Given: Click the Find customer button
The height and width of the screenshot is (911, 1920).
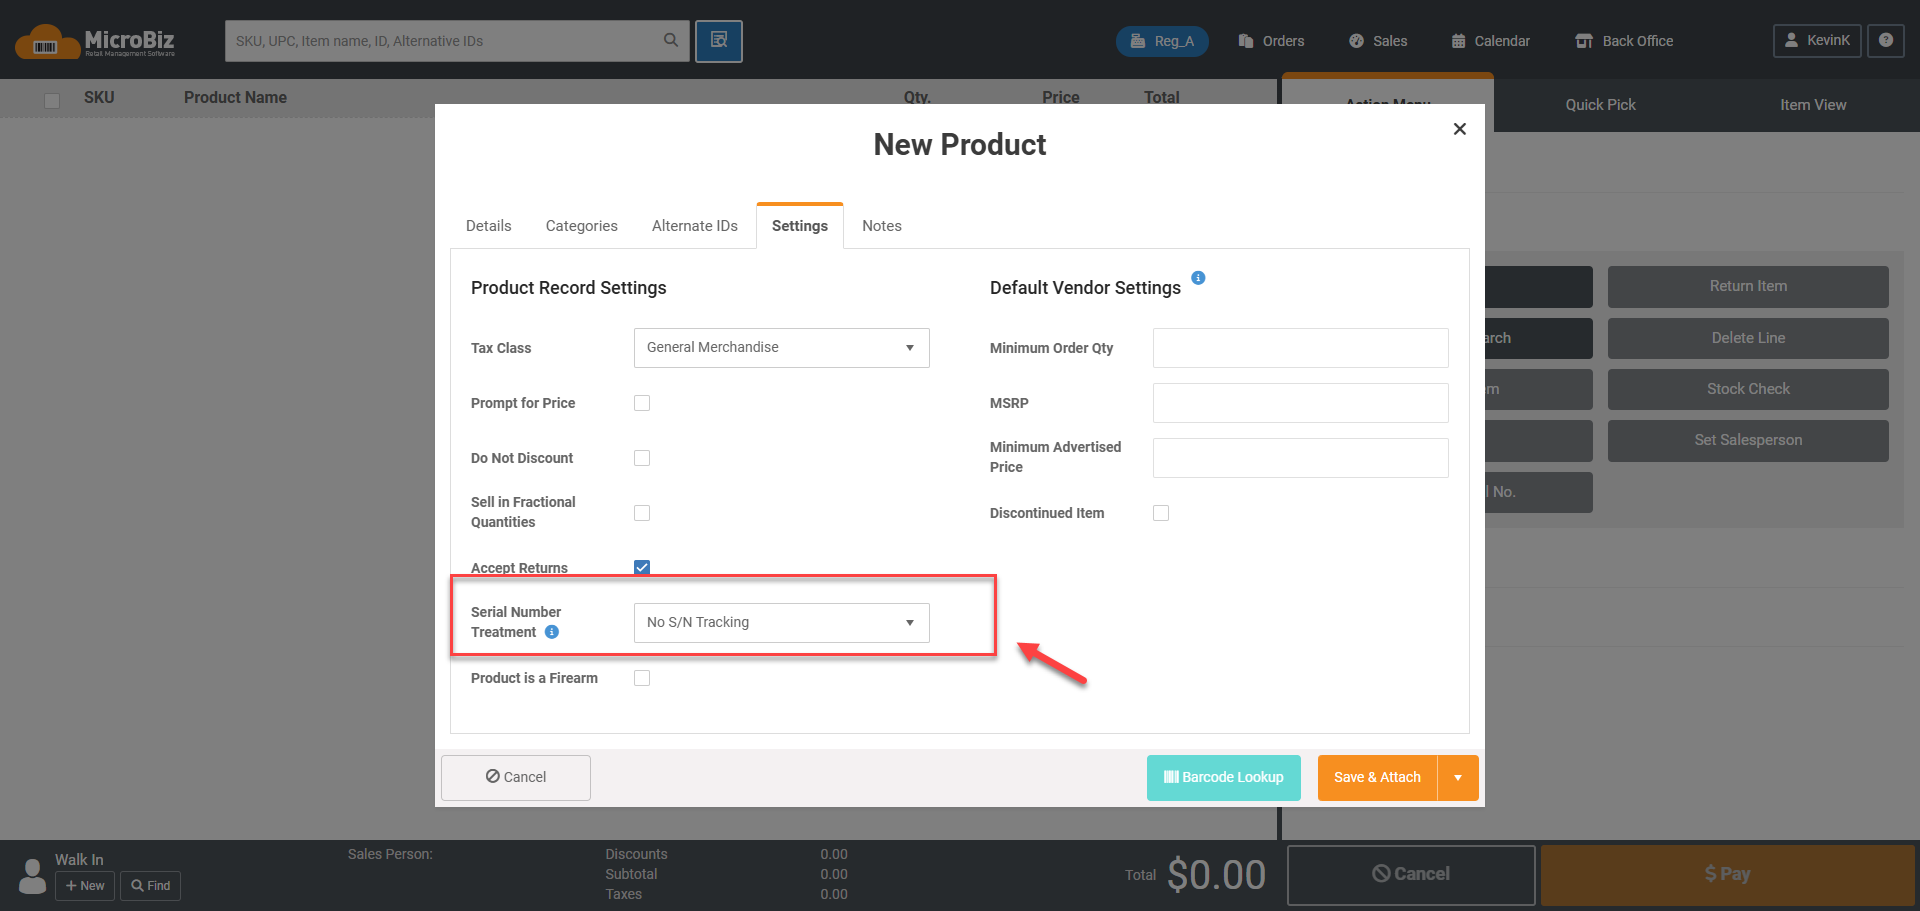Looking at the screenshot, I should point(150,886).
